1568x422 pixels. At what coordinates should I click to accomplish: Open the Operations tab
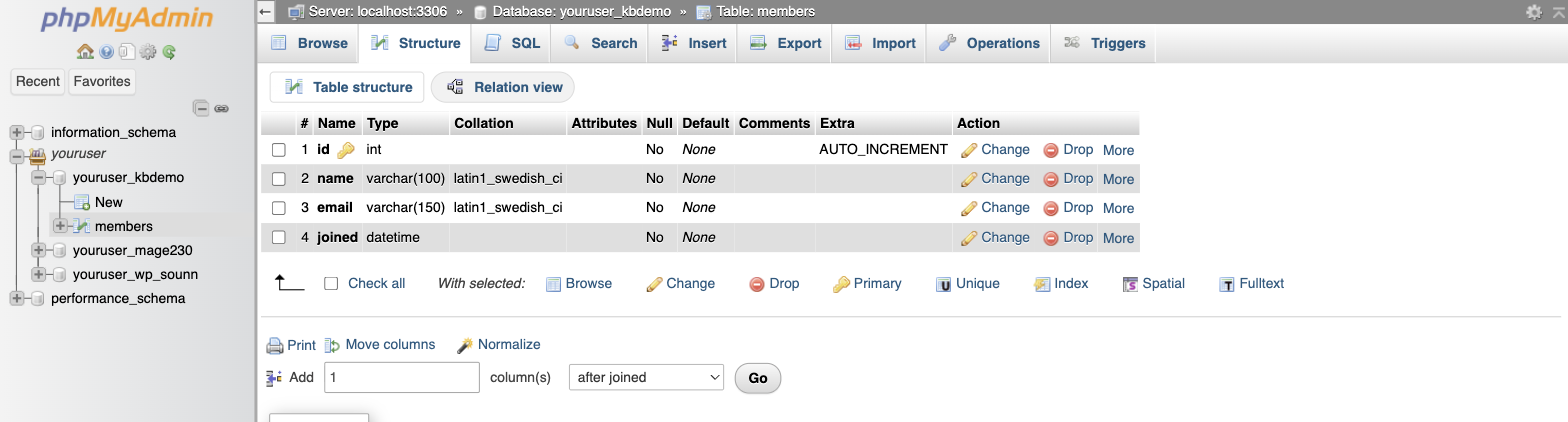point(989,43)
